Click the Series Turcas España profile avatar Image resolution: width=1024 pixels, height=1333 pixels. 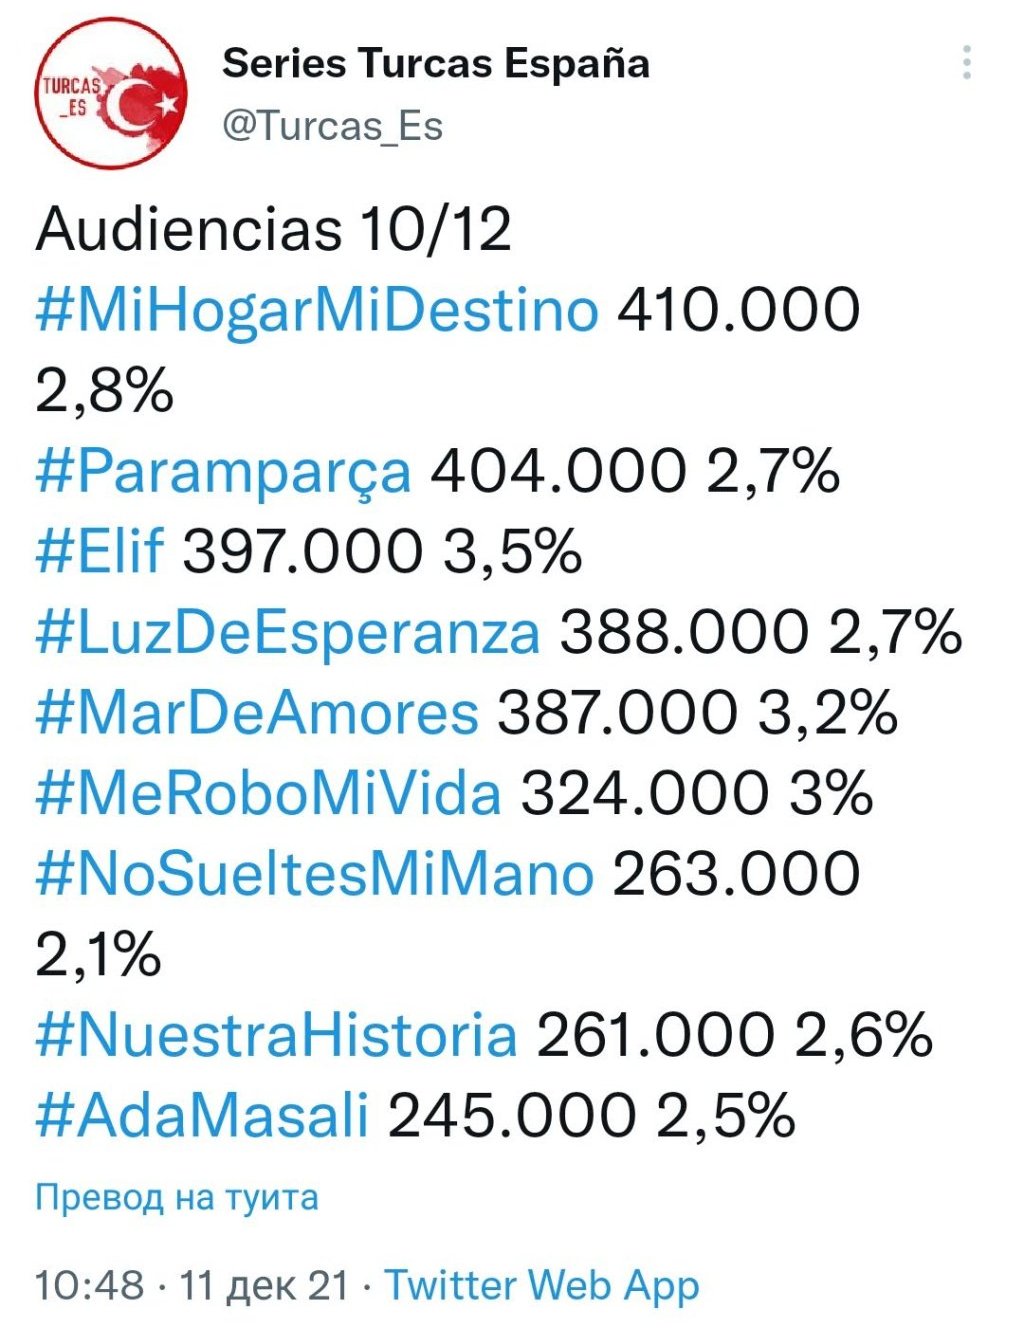(x=111, y=94)
